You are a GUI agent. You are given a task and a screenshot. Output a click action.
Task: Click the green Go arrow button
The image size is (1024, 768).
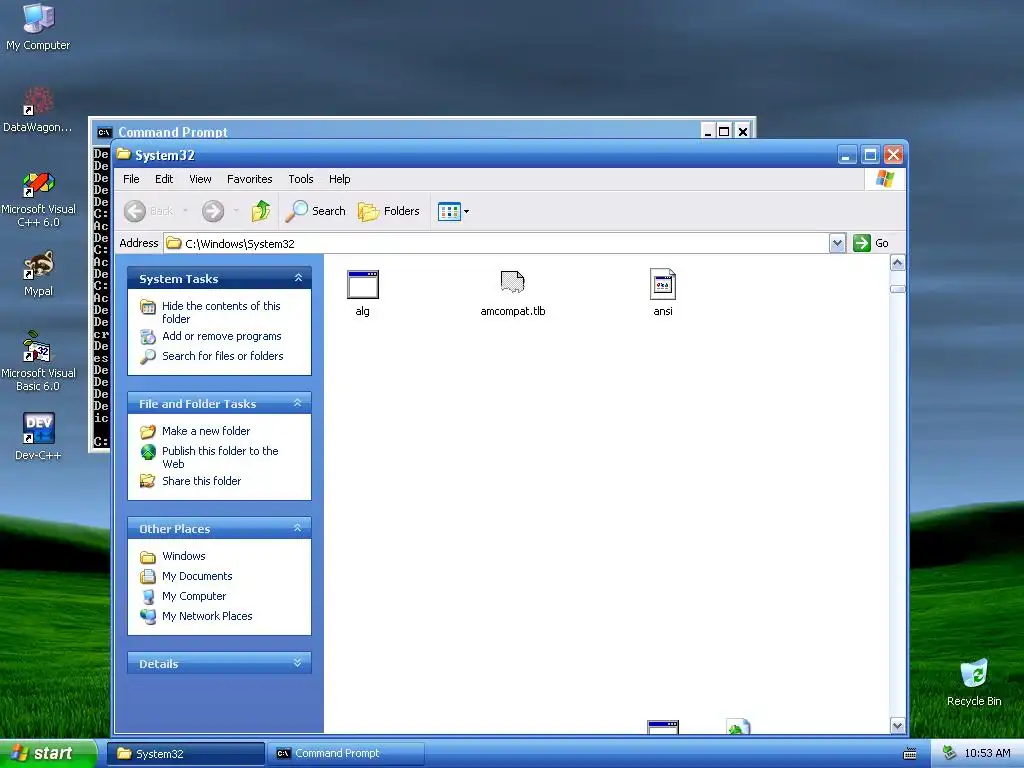pos(862,243)
